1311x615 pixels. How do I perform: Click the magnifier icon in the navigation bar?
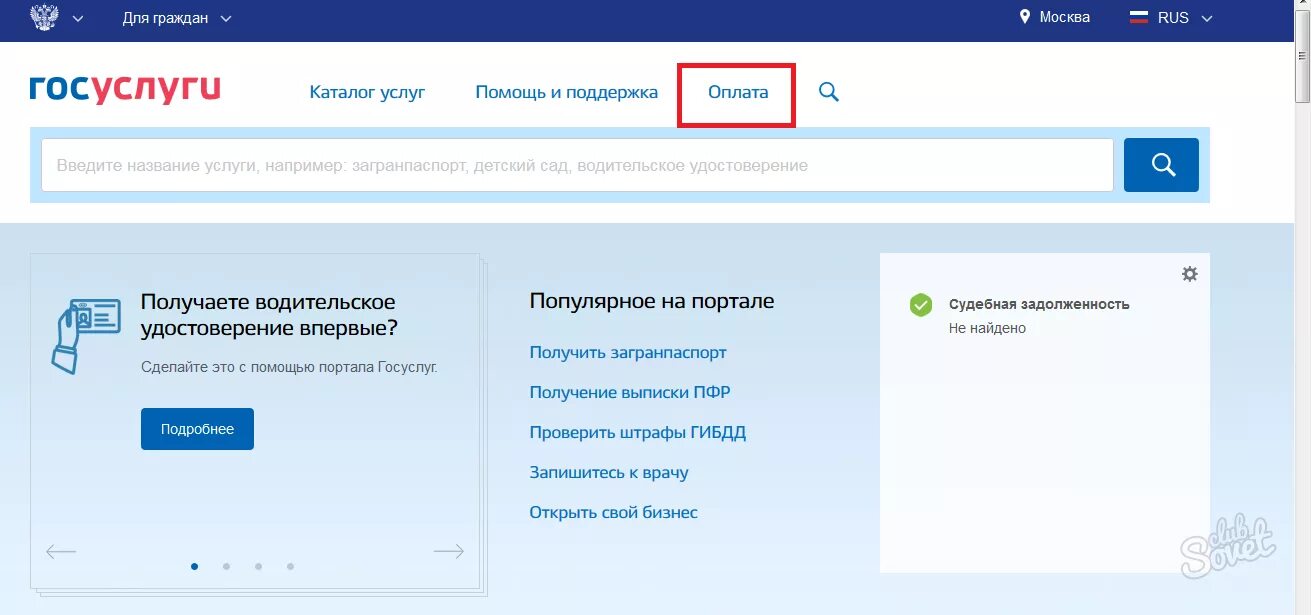click(829, 92)
